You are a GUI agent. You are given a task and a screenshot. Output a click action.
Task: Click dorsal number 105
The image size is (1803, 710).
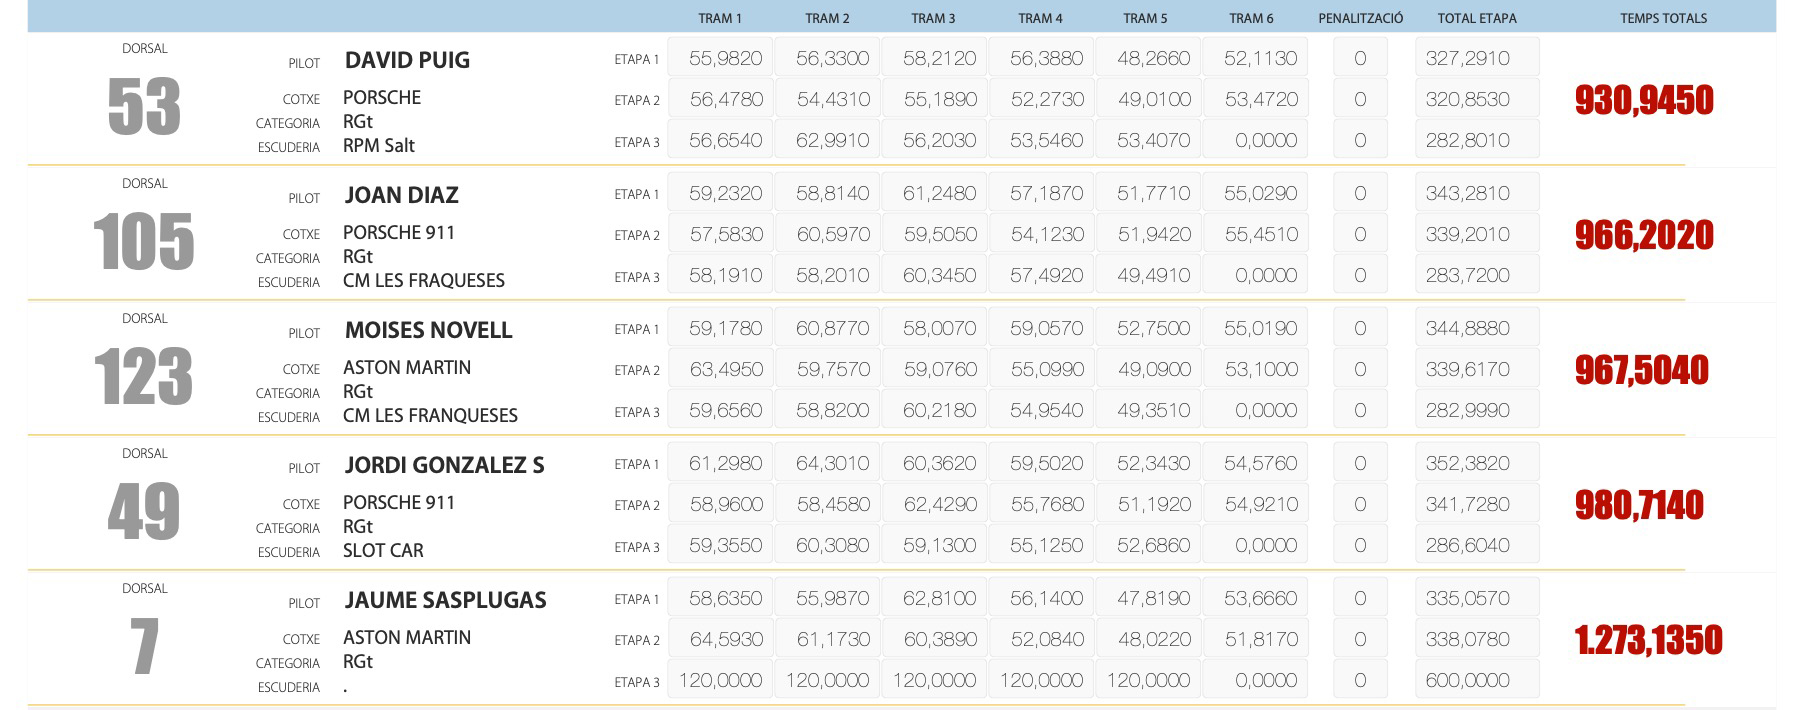(x=143, y=242)
